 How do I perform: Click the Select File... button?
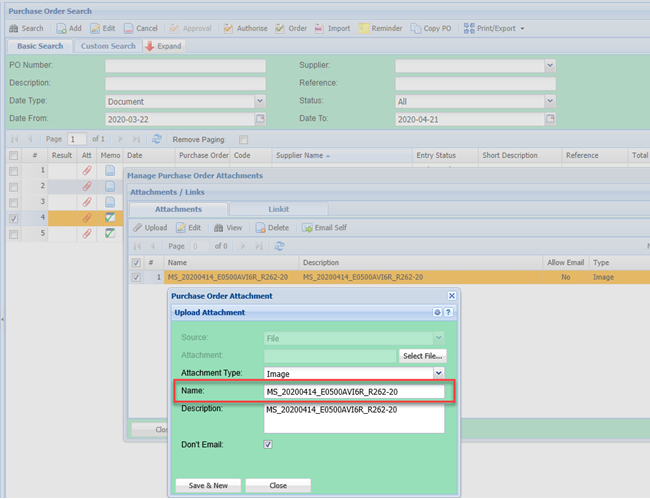pos(423,355)
